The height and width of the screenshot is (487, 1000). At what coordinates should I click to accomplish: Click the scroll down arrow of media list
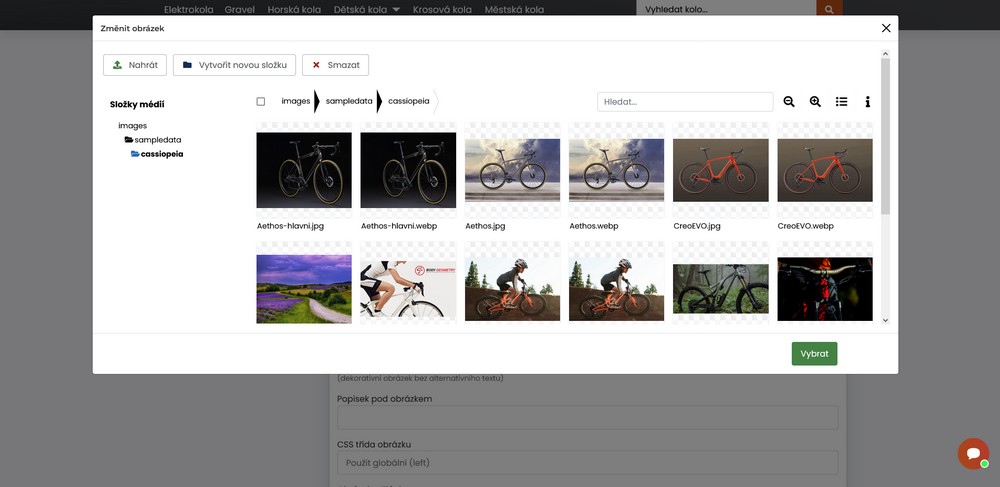[885, 320]
